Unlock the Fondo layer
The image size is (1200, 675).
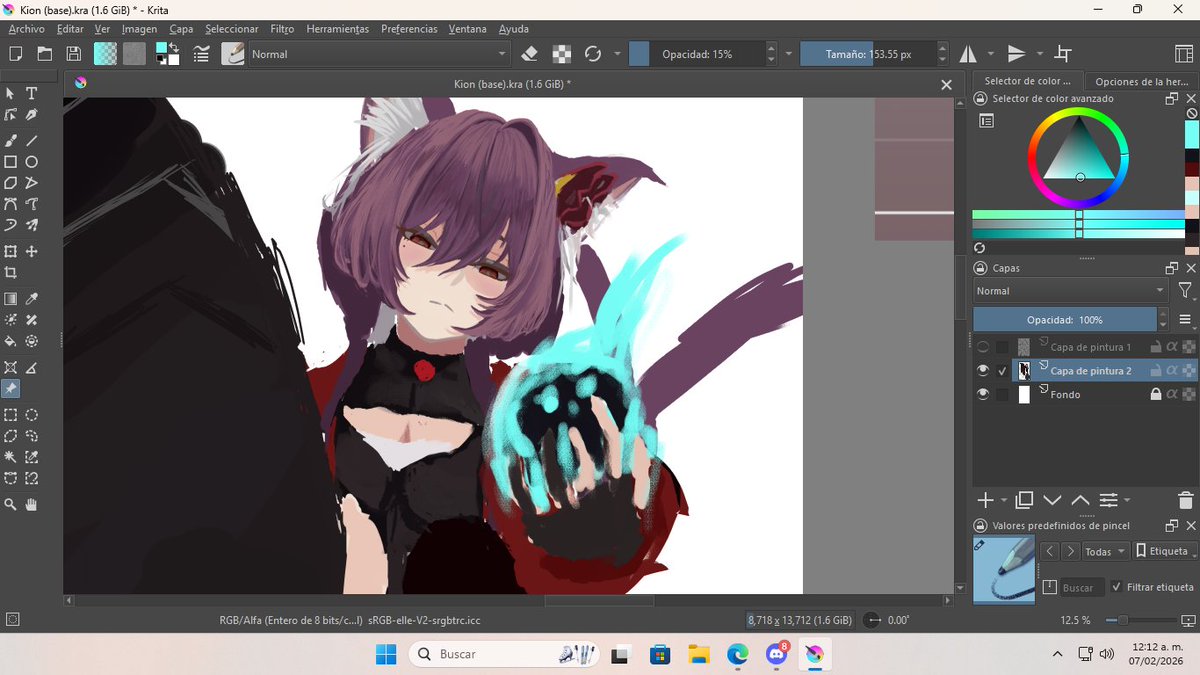(x=1155, y=393)
